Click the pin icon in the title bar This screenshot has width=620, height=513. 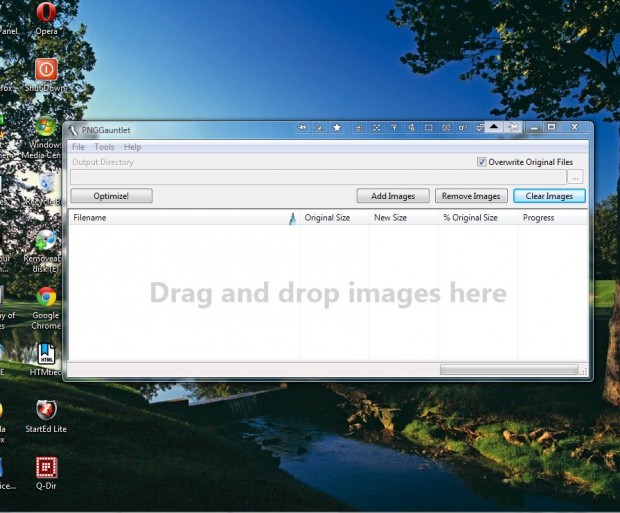click(513, 127)
